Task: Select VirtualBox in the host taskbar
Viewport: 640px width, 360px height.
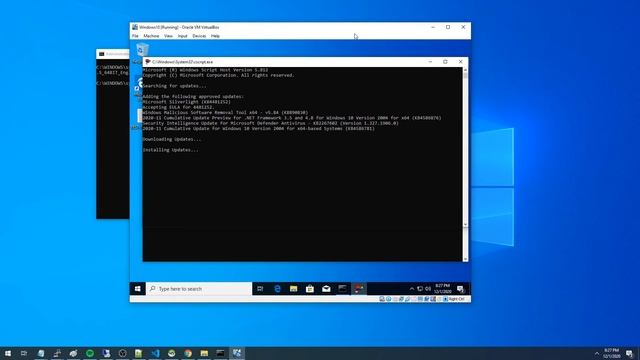Action: coord(237,353)
